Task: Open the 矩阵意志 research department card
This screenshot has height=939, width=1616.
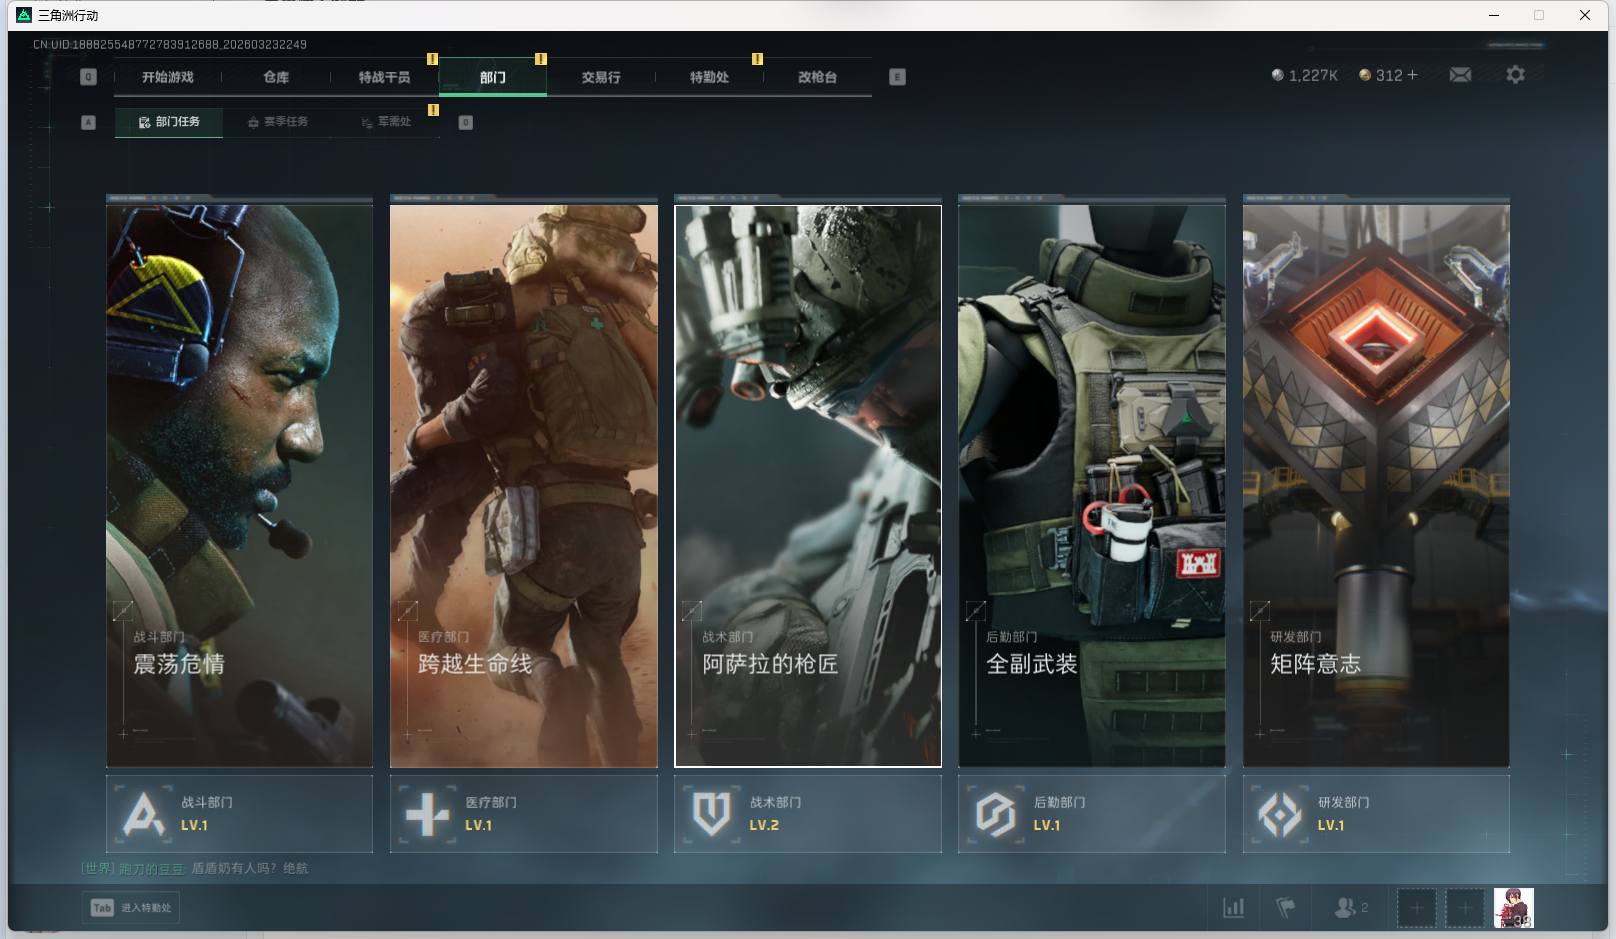Action: point(1376,486)
